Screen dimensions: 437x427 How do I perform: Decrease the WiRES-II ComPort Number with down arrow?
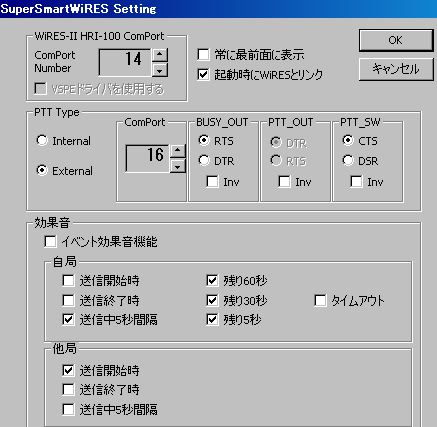pyautogui.click(x=160, y=70)
